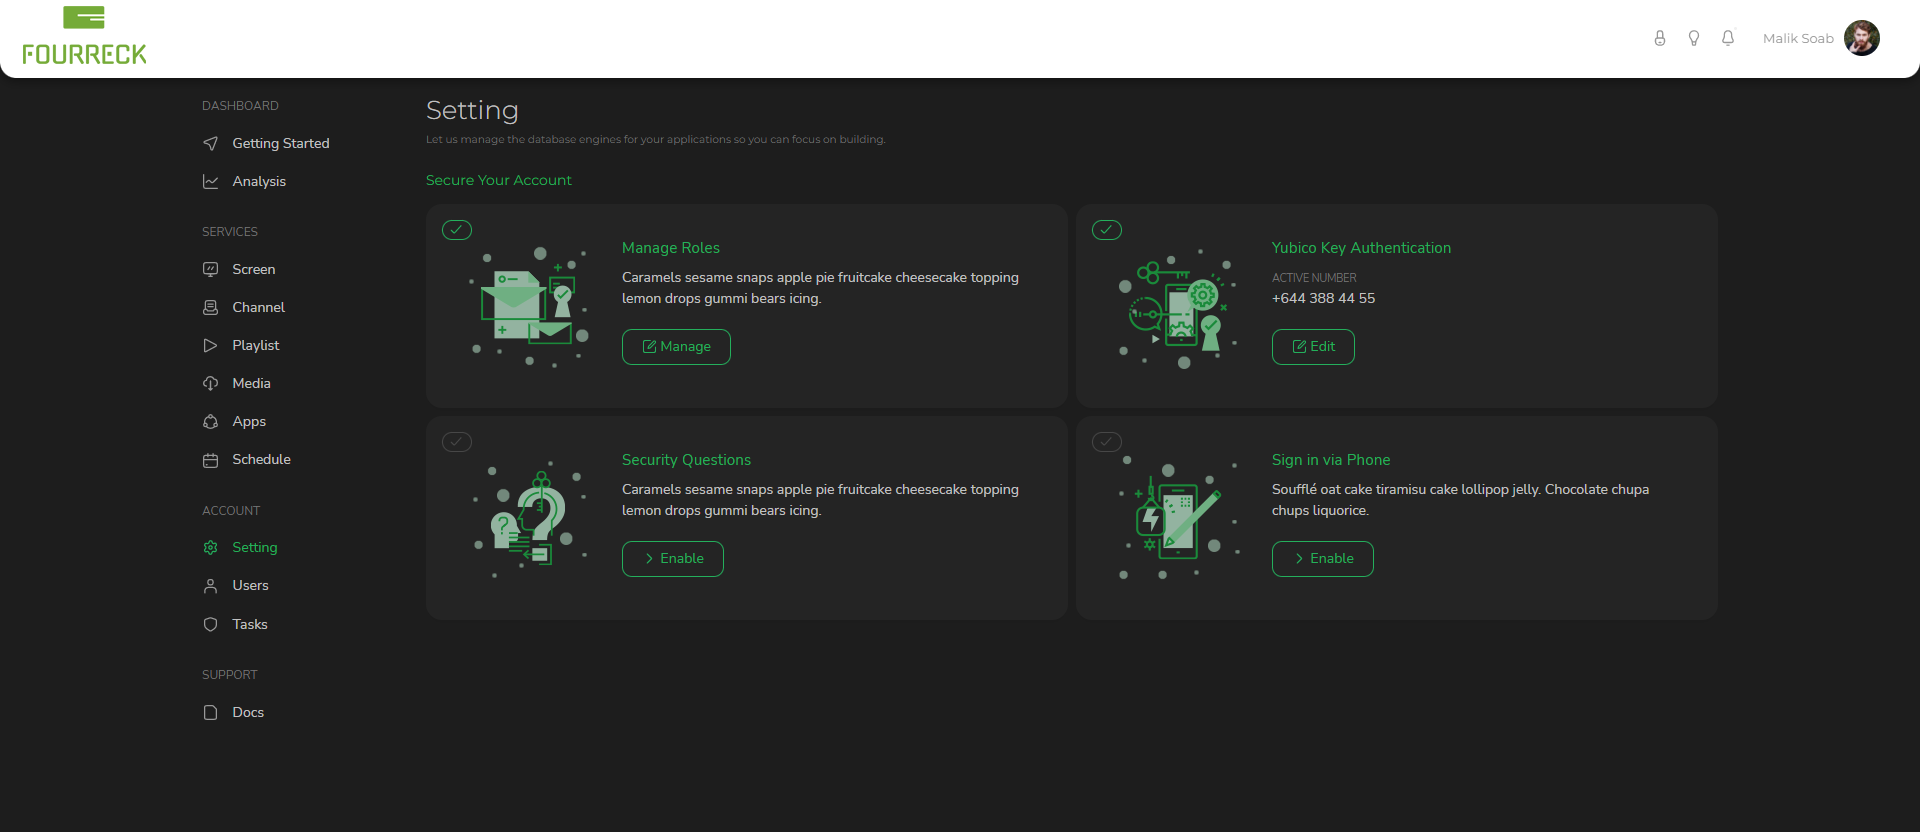
Task: Toggle the Yubico Key Authentication checkmark
Action: pyautogui.click(x=1107, y=230)
